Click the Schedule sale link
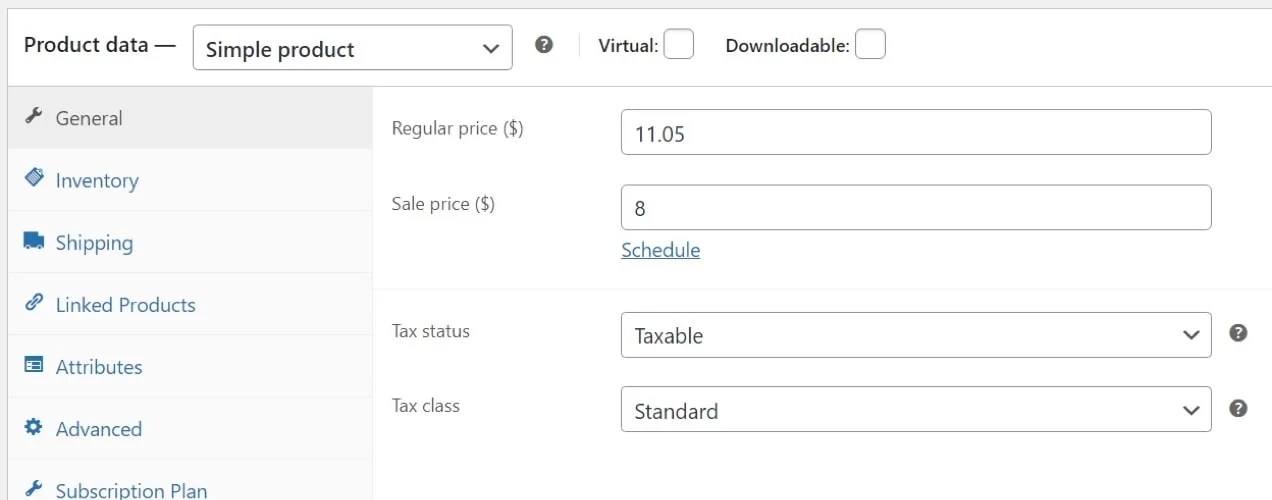The width and height of the screenshot is (1272, 500). point(660,250)
